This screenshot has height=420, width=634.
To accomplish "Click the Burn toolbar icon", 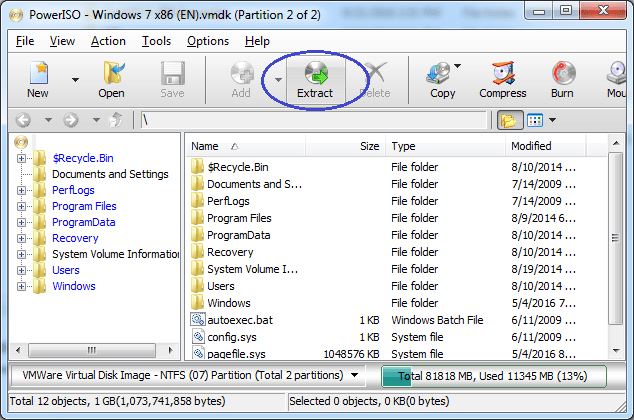I will [563, 73].
